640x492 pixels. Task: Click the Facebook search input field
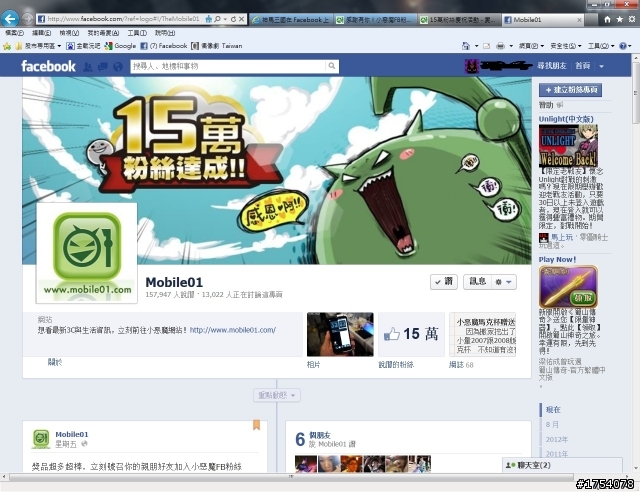[x=228, y=66]
